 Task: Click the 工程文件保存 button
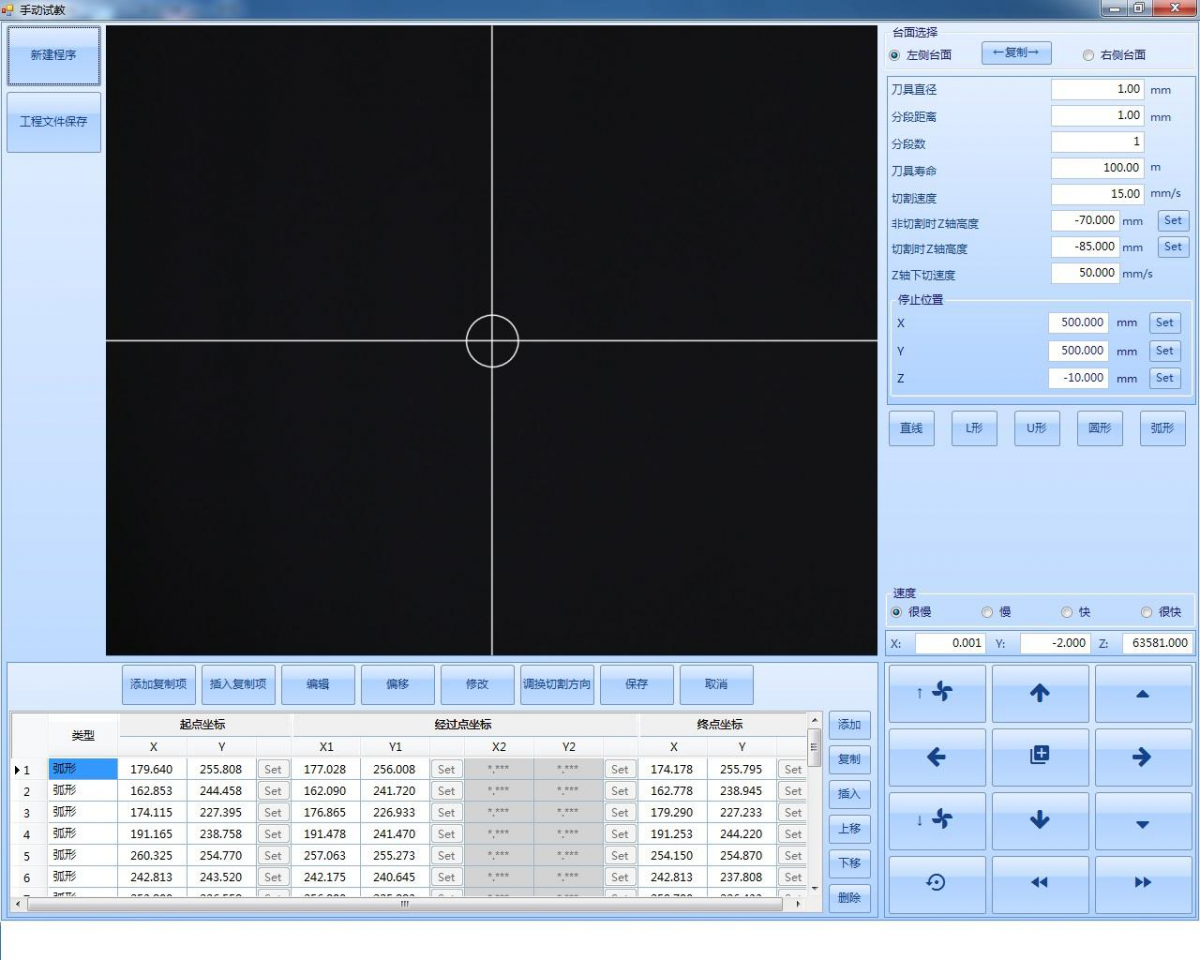[x=54, y=122]
